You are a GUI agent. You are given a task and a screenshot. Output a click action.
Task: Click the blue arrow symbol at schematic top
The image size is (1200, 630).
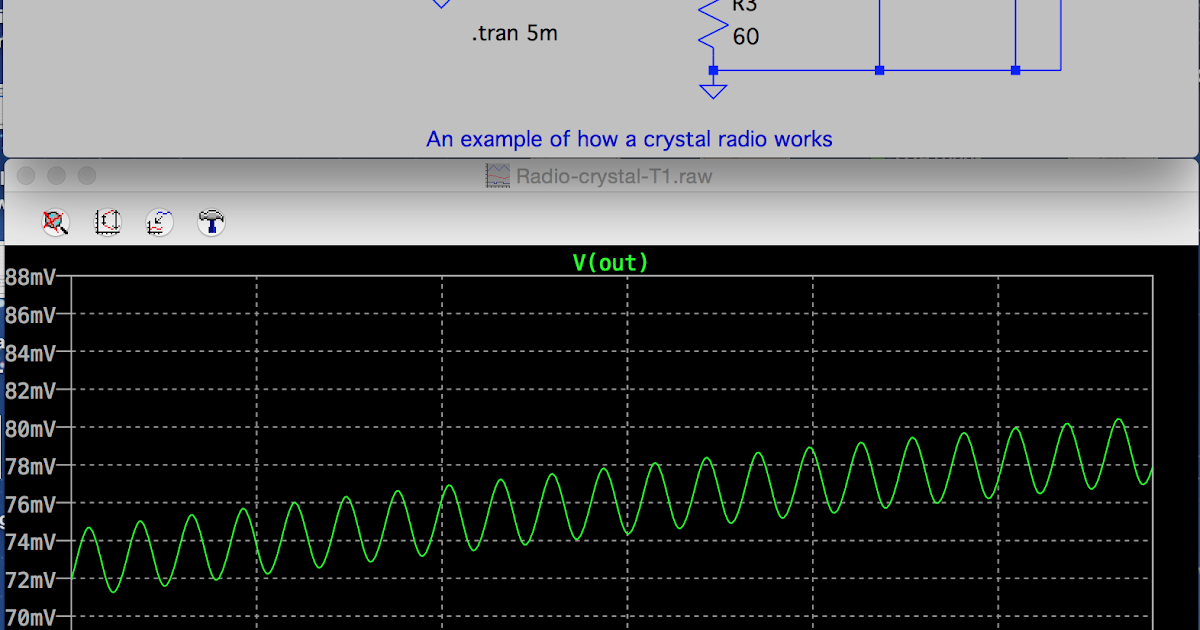coord(440,5)
